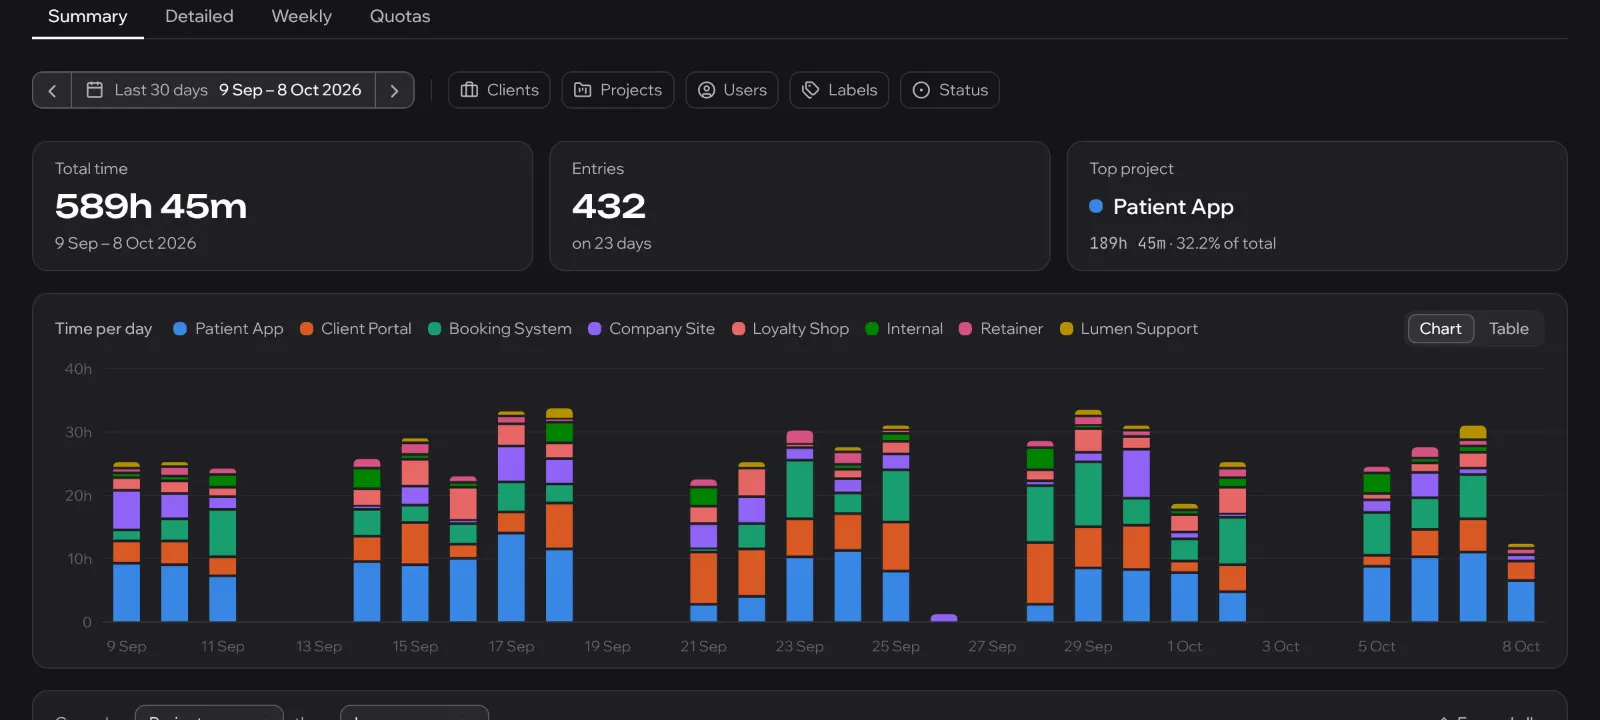This screenshot has width=1600, height=720.
Task: Open the Status filter
Action: click(x=950, y=90)
